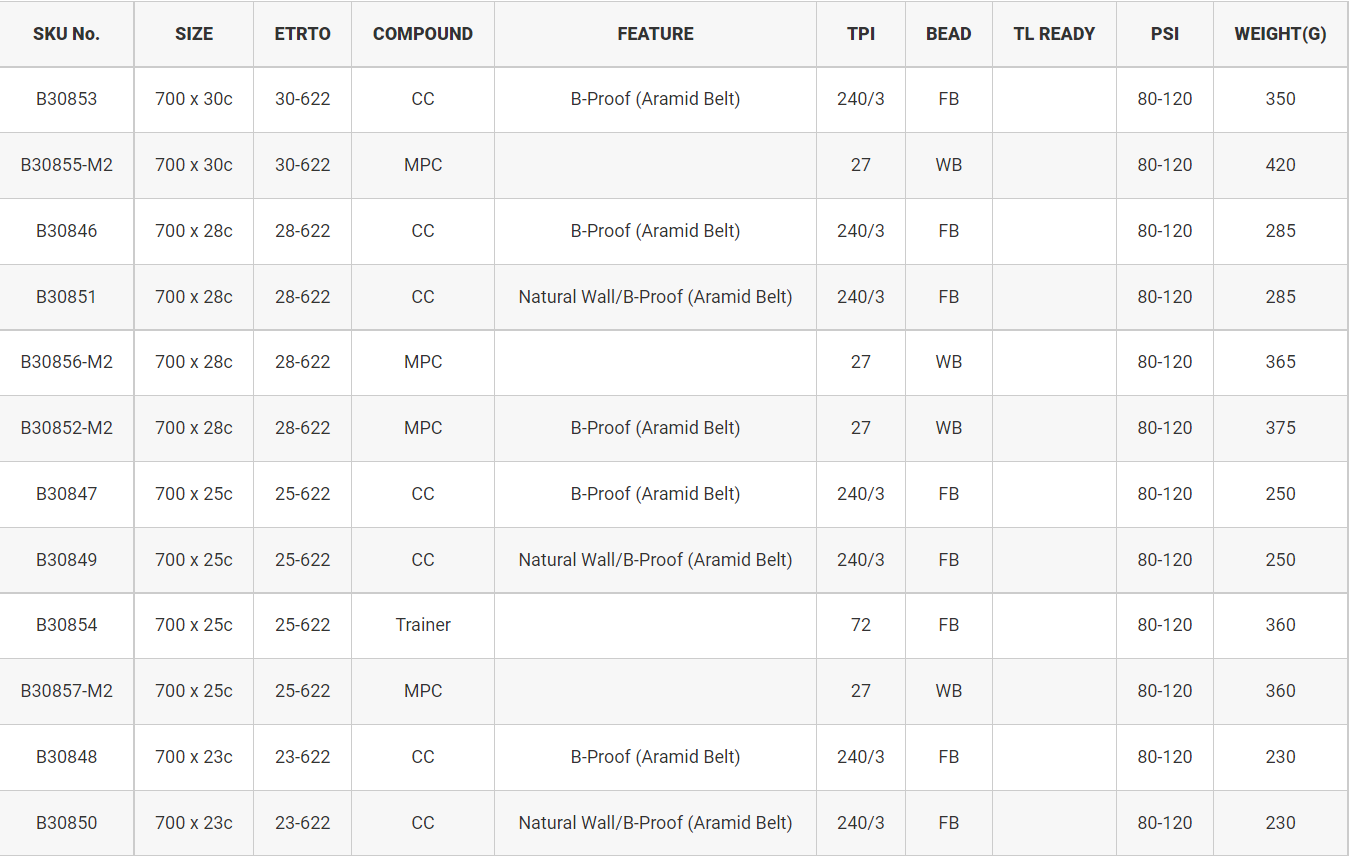
Task: Click the SKU No. column header
Action: click(x=66, y=34)
